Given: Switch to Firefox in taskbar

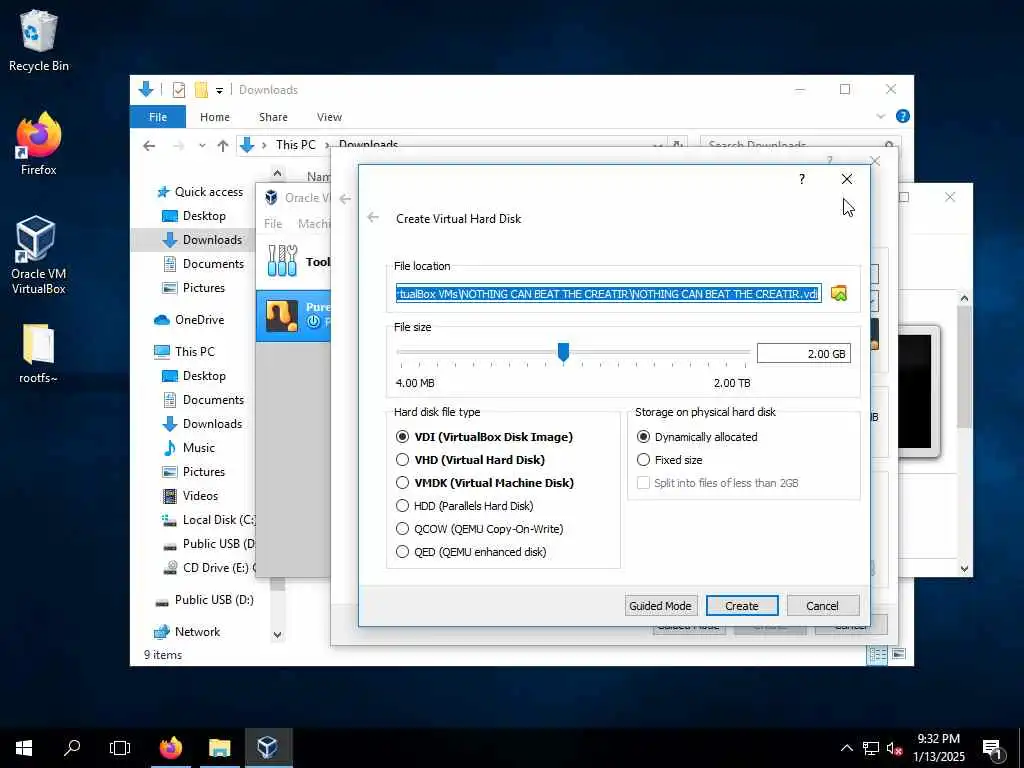Looking at the screenshot, I should point(171,748).
